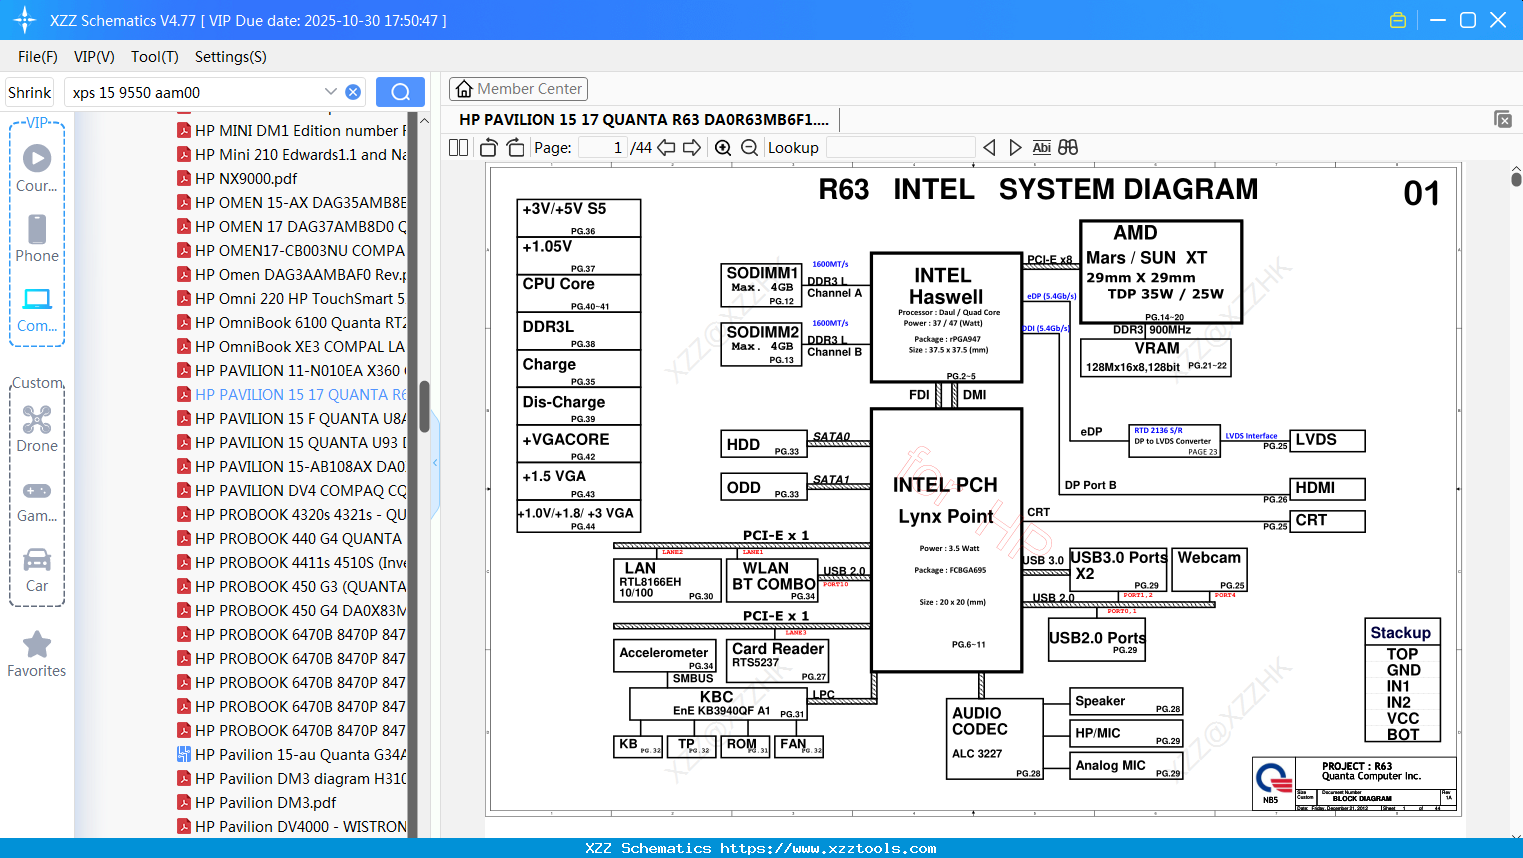Open HP PAVILION 15-AB108AX file
This screenshot has width=1523, height=858.
point(292,466)
